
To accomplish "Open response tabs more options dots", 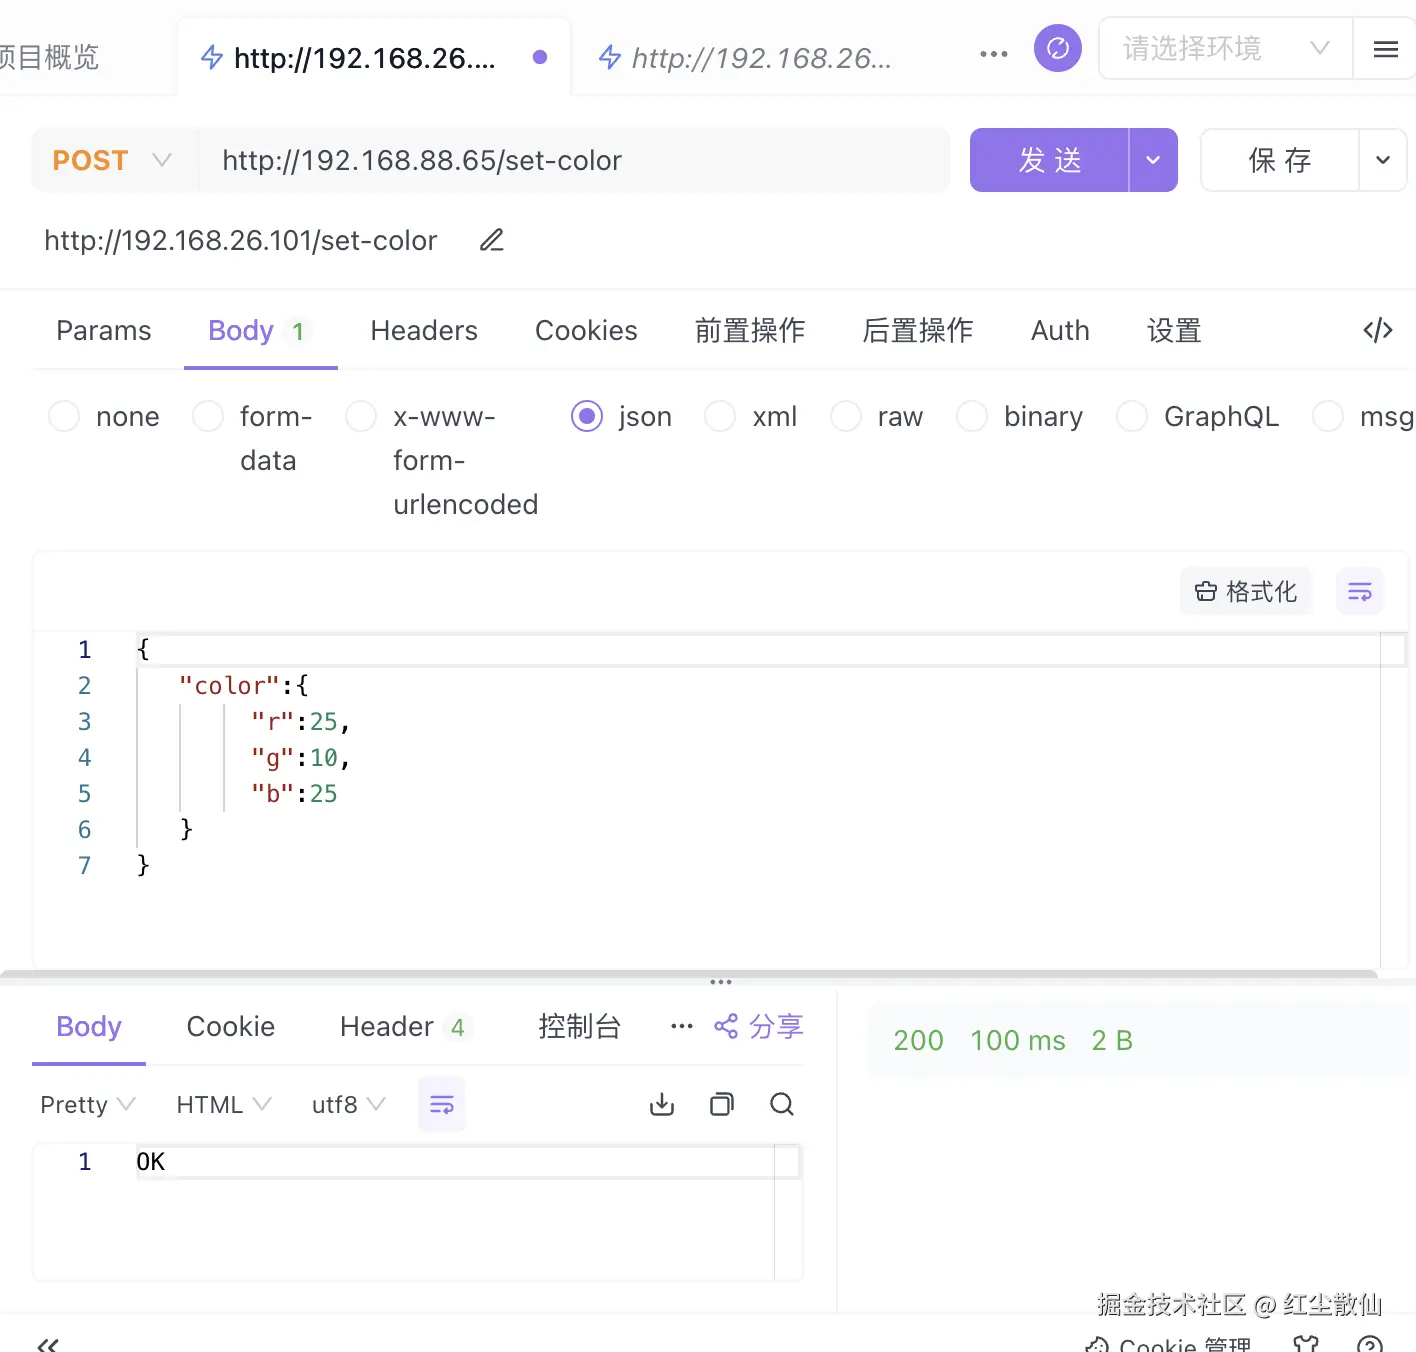I will coord(682,1026).
